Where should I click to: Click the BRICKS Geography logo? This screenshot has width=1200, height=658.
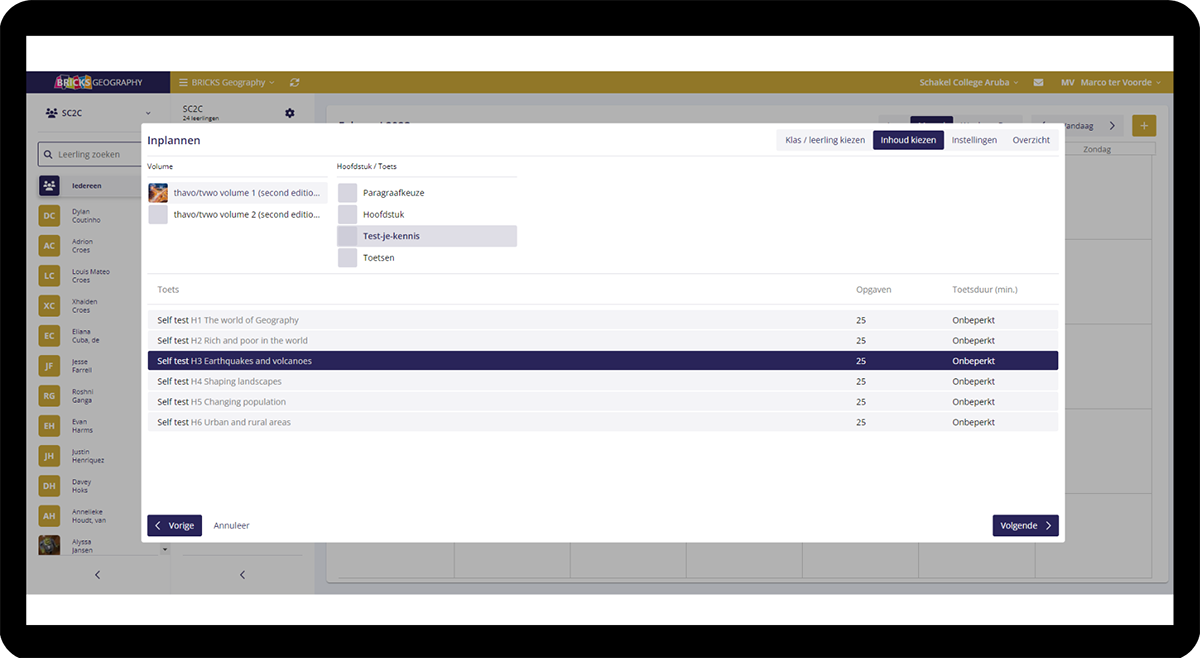click(x=98, y=83)
